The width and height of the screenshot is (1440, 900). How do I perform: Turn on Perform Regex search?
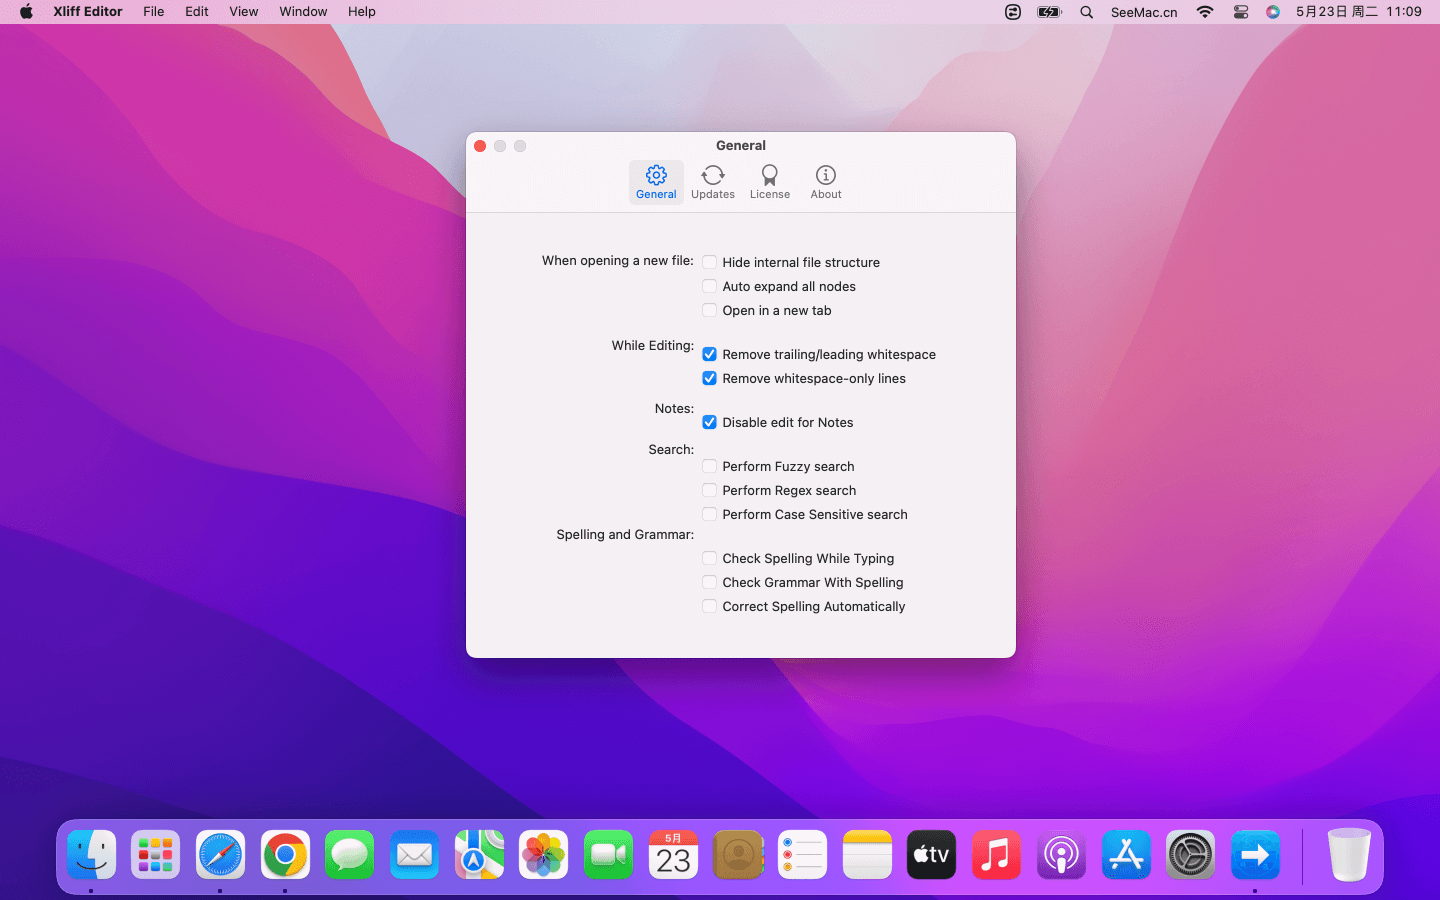pyautogui.click(x=709, y=490)
